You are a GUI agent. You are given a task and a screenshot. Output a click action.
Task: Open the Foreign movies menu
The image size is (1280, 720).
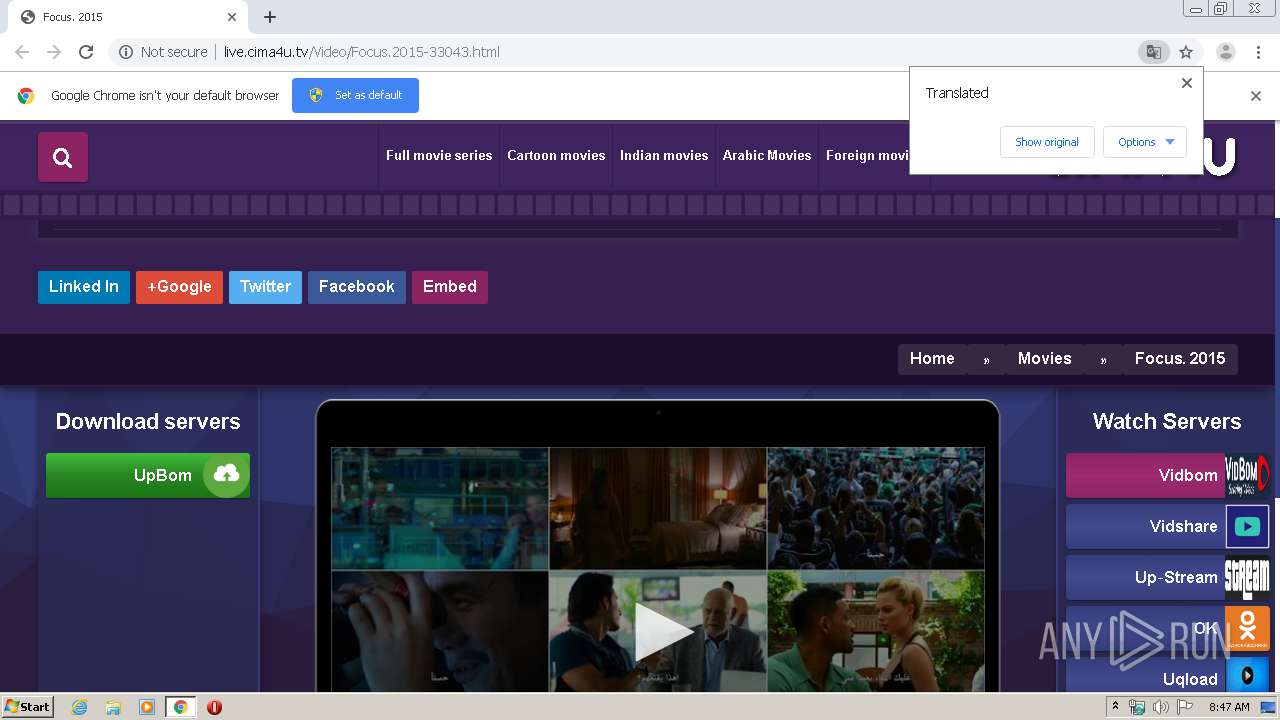(867, 155)
